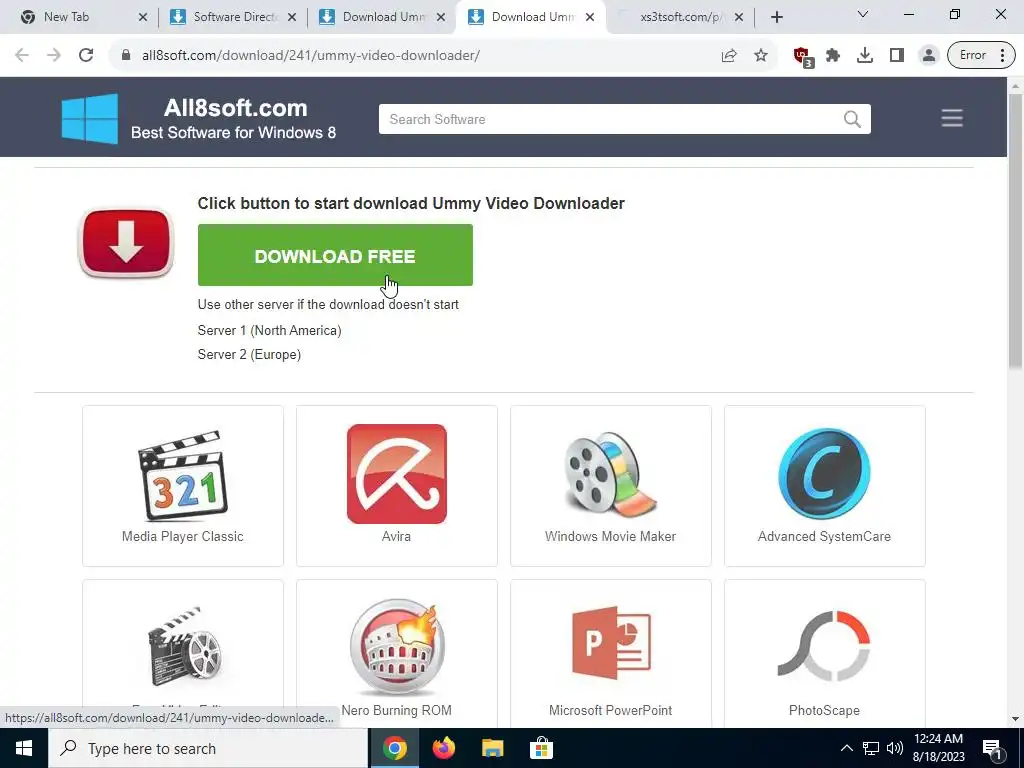
Task: Click the Microsoft PowerPoint label
Action: (x=611, y=710)
